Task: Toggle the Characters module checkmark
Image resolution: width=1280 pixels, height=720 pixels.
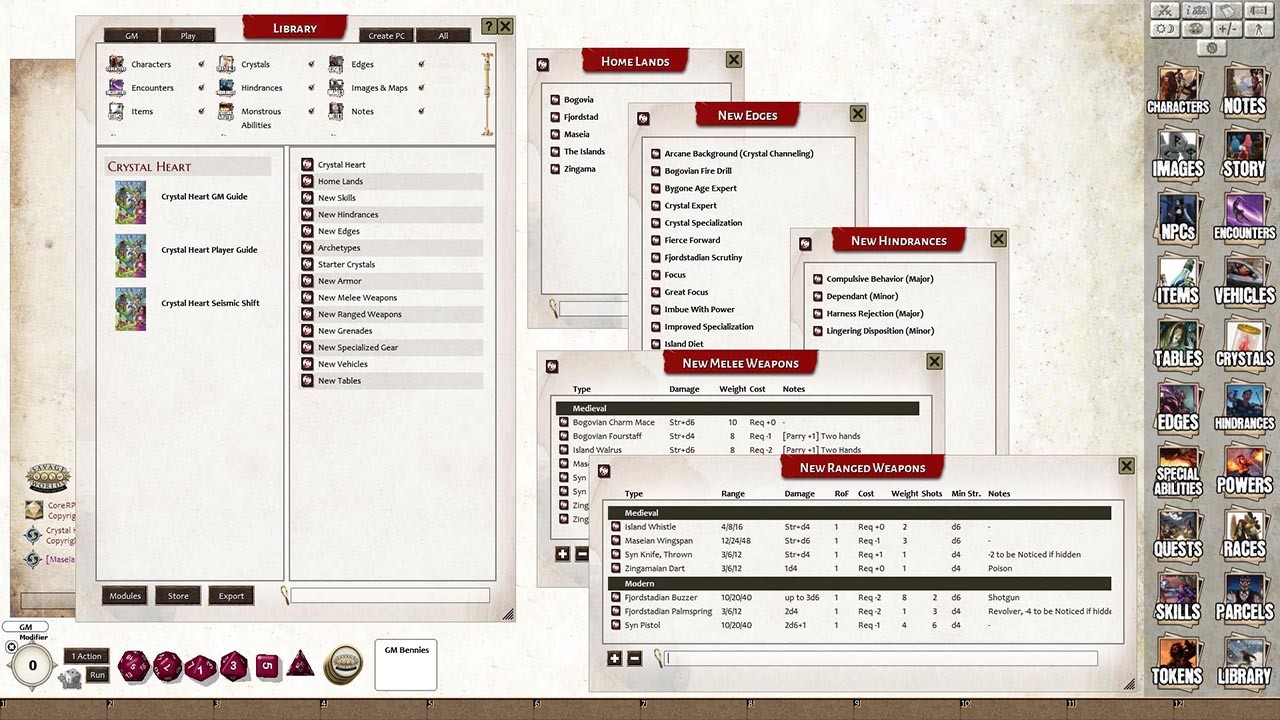Action: tap(201, 64)
